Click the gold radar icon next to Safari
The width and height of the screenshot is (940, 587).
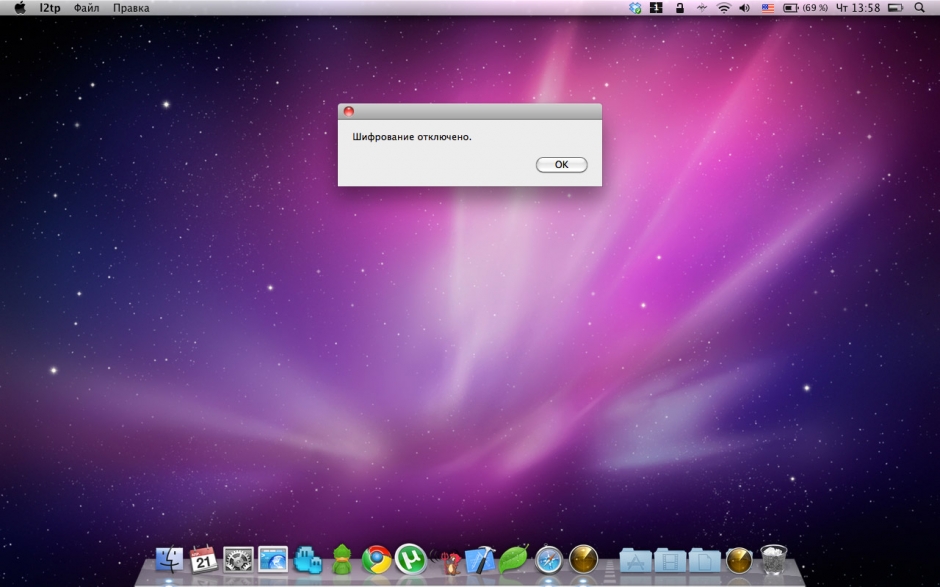583,560
